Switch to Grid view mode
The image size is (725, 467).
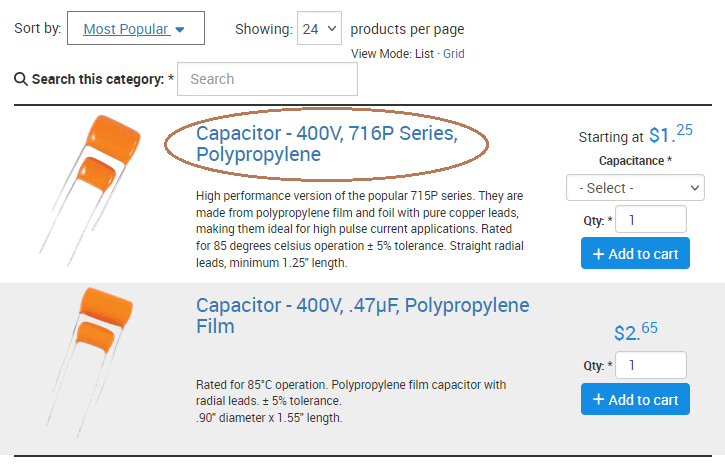pos(454,54)
